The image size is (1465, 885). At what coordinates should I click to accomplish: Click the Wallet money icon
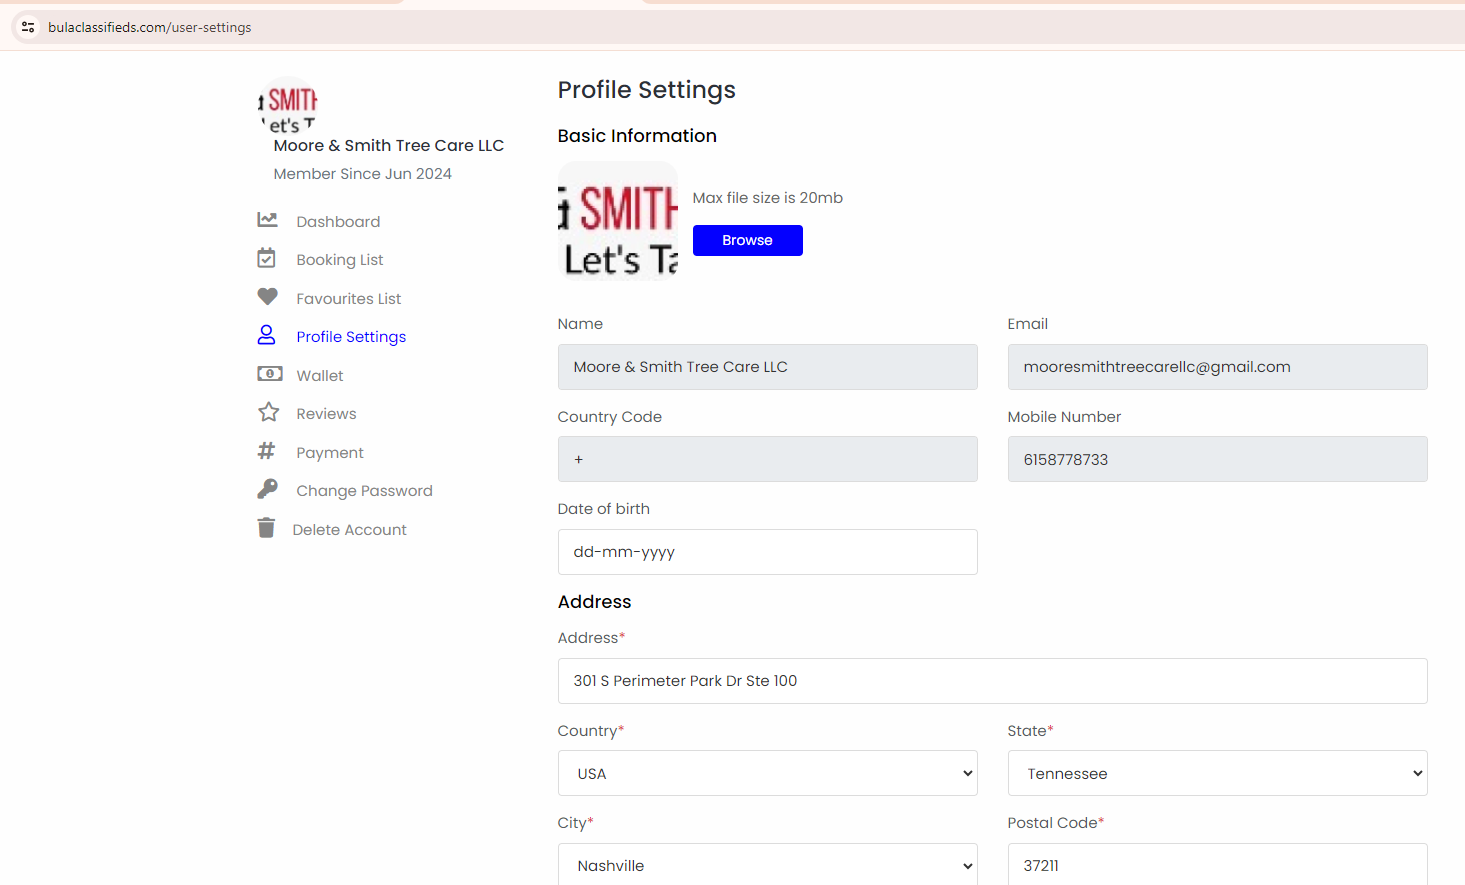(269, 374)
